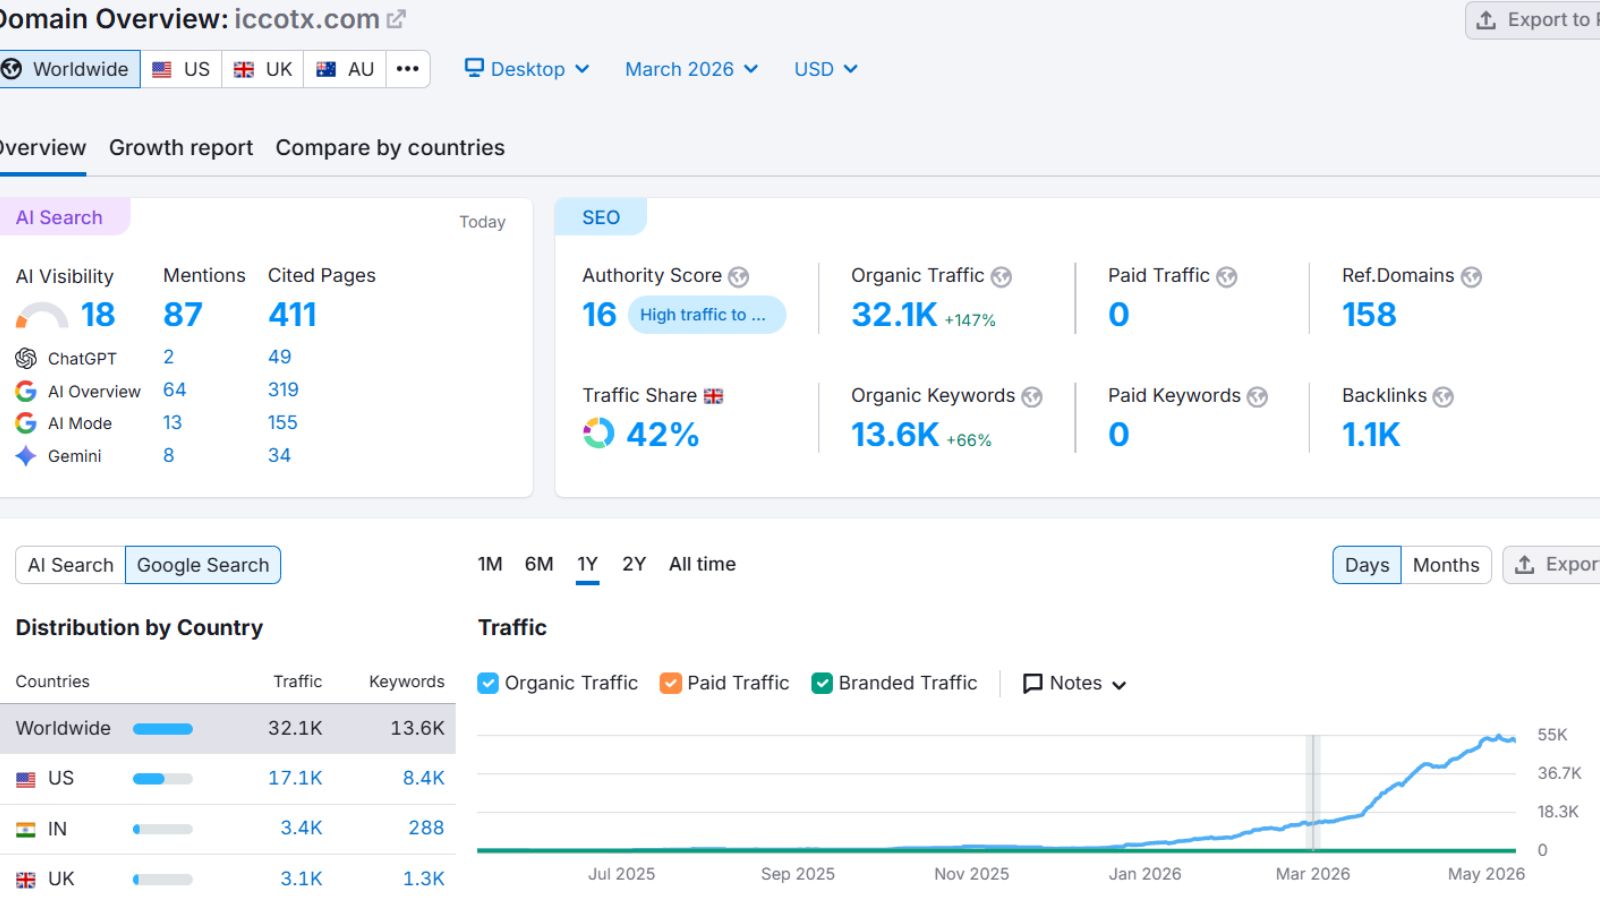
Task: Open Compare by countries tab
Action: point(390,148)
